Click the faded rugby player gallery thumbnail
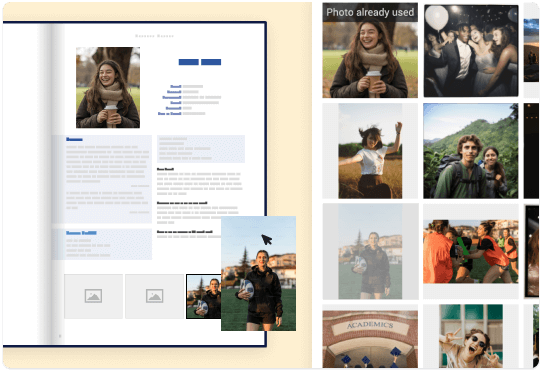542x372 pixels. click(371, 251)
